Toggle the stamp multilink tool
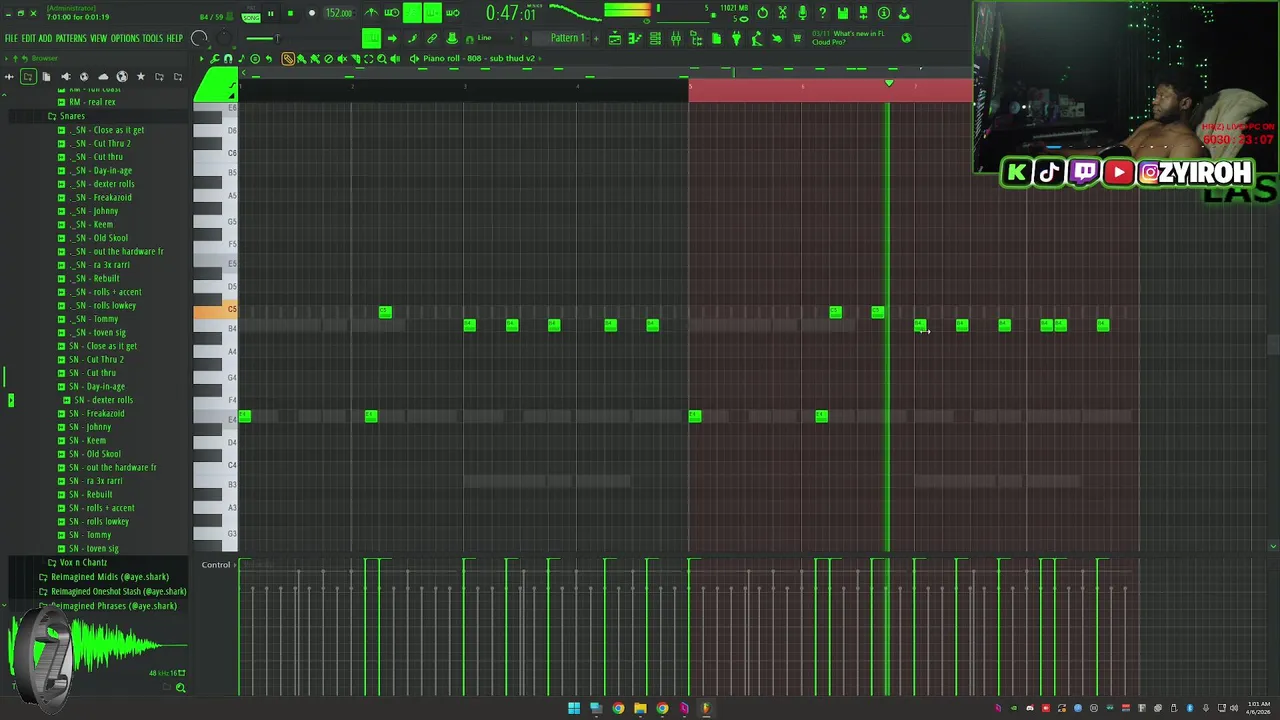The height and width of the screenshot is (720, 1280). click(x=451, y=38)
